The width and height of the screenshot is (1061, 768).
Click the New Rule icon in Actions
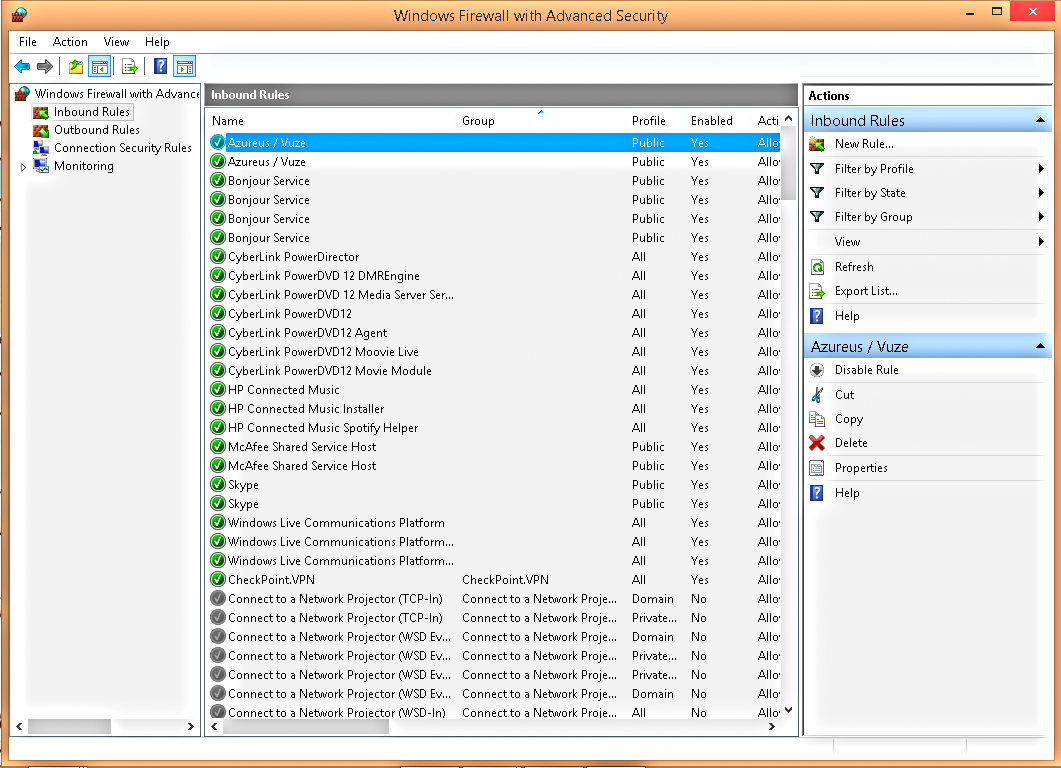817,144
